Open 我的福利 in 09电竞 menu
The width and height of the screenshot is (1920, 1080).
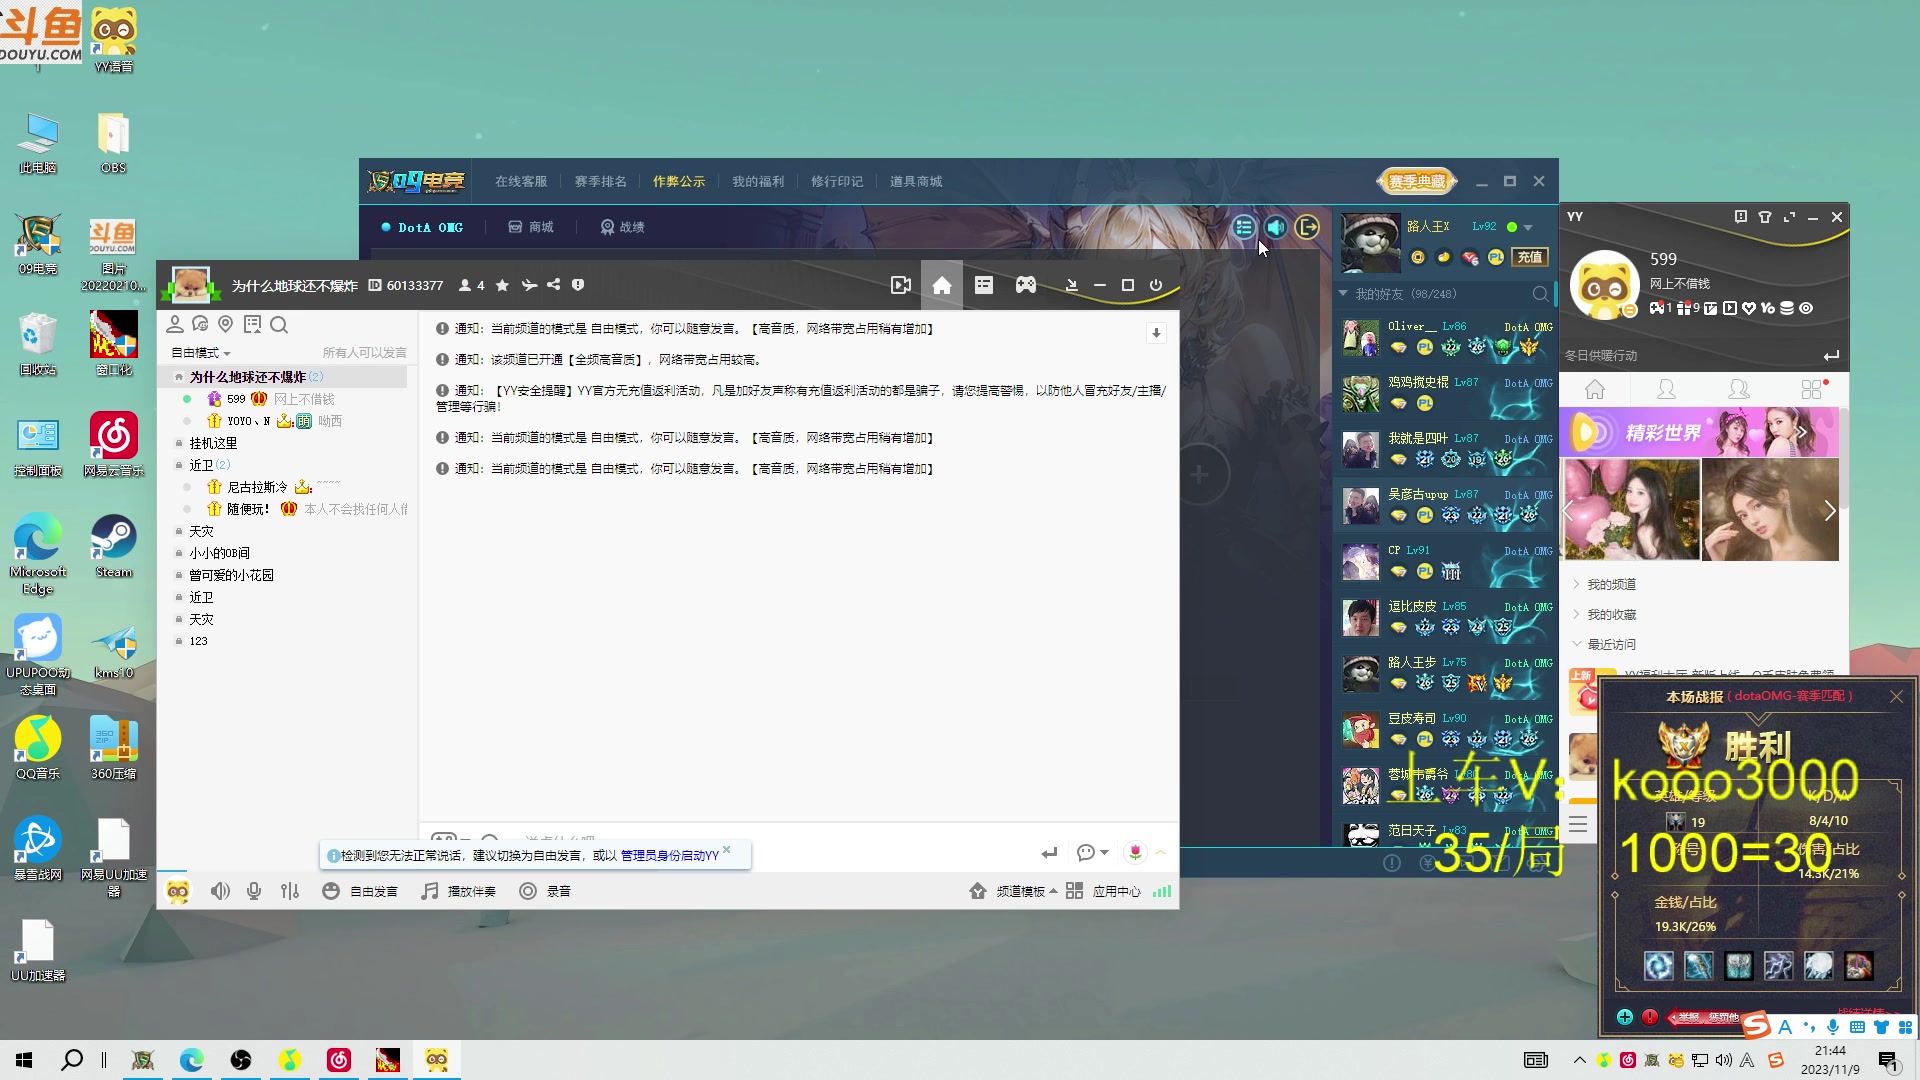point(758,182)
